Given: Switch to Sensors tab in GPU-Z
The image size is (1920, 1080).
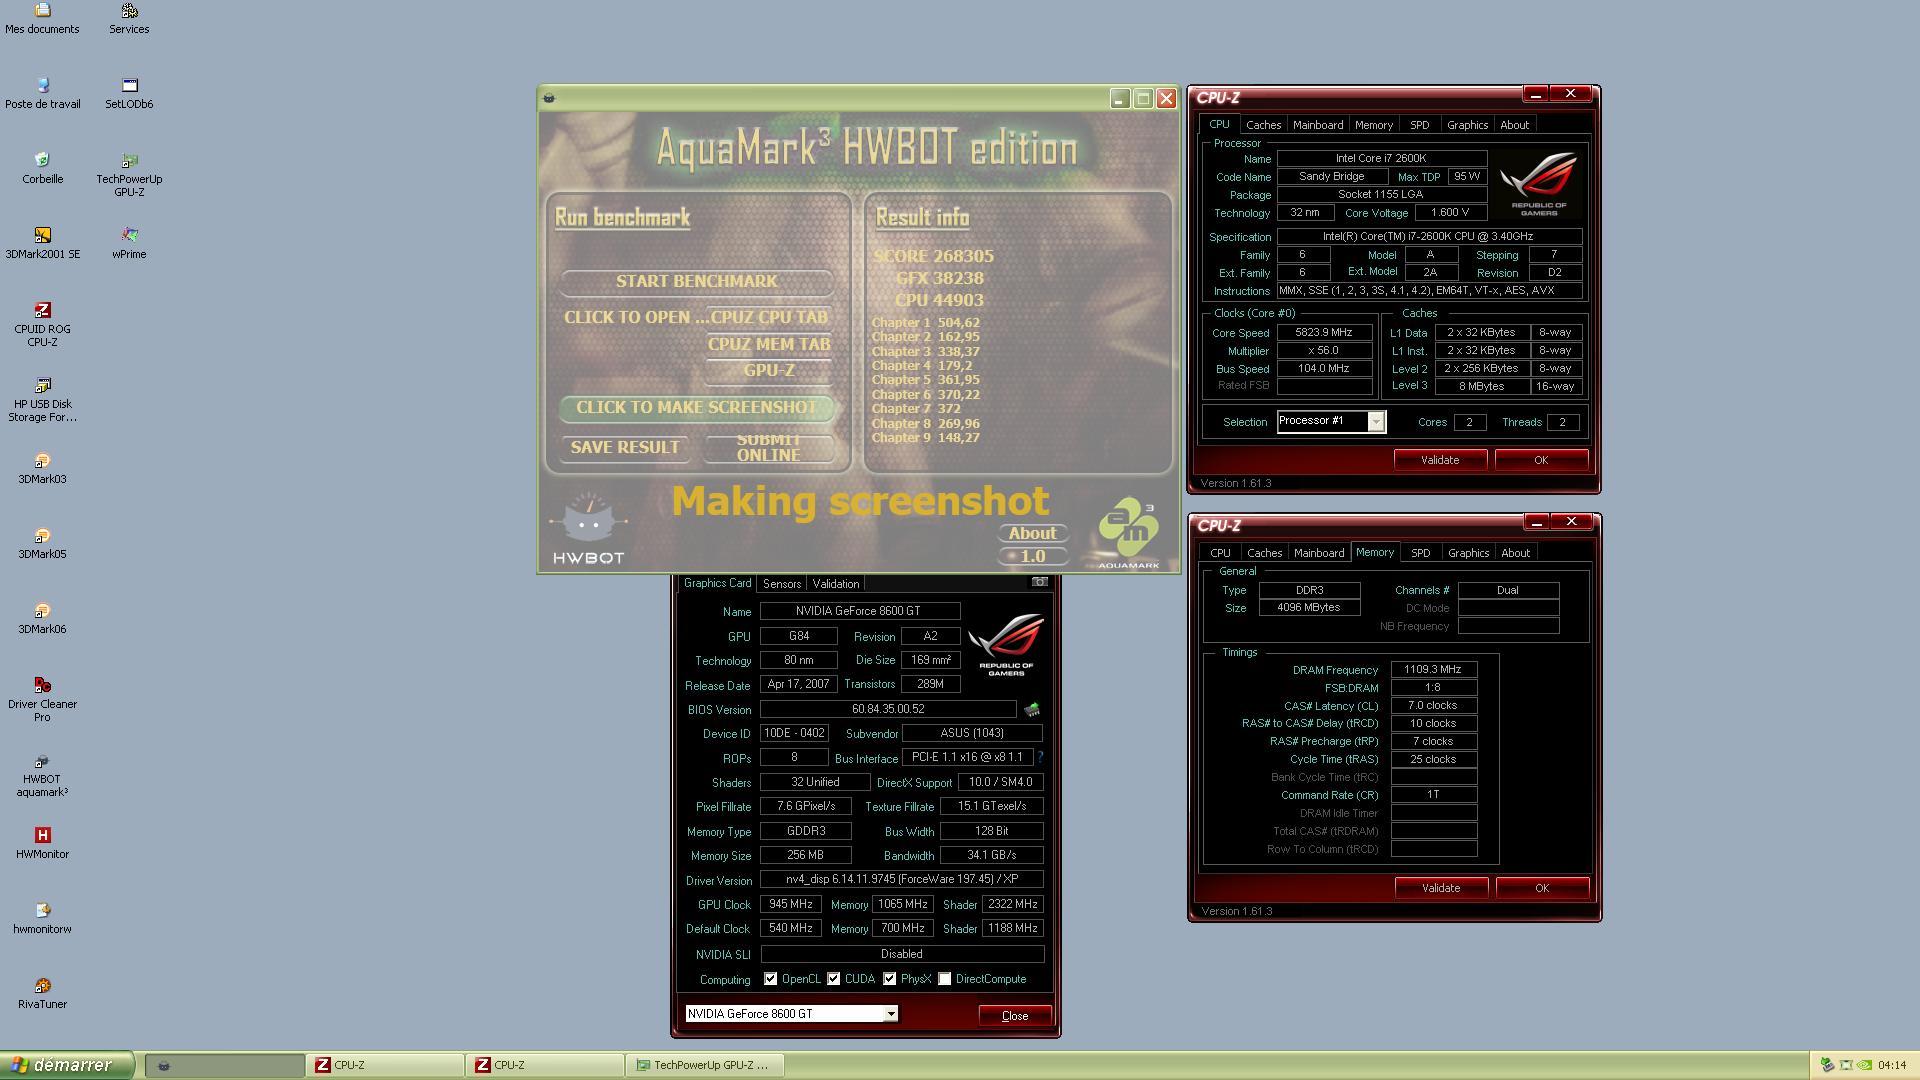Looking at the screenshot, I should 781,584.
